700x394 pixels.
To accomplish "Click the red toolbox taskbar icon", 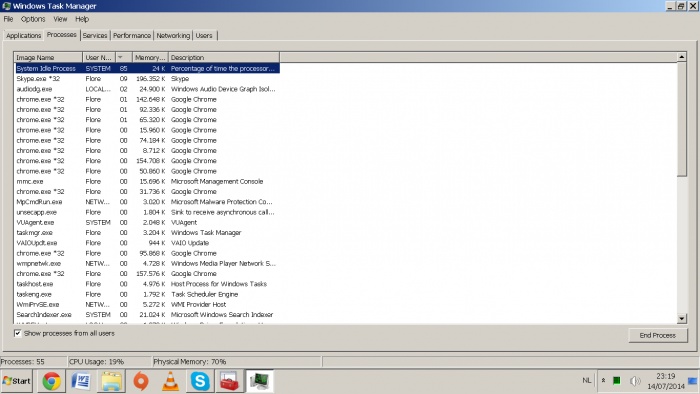I will (229, 381).
